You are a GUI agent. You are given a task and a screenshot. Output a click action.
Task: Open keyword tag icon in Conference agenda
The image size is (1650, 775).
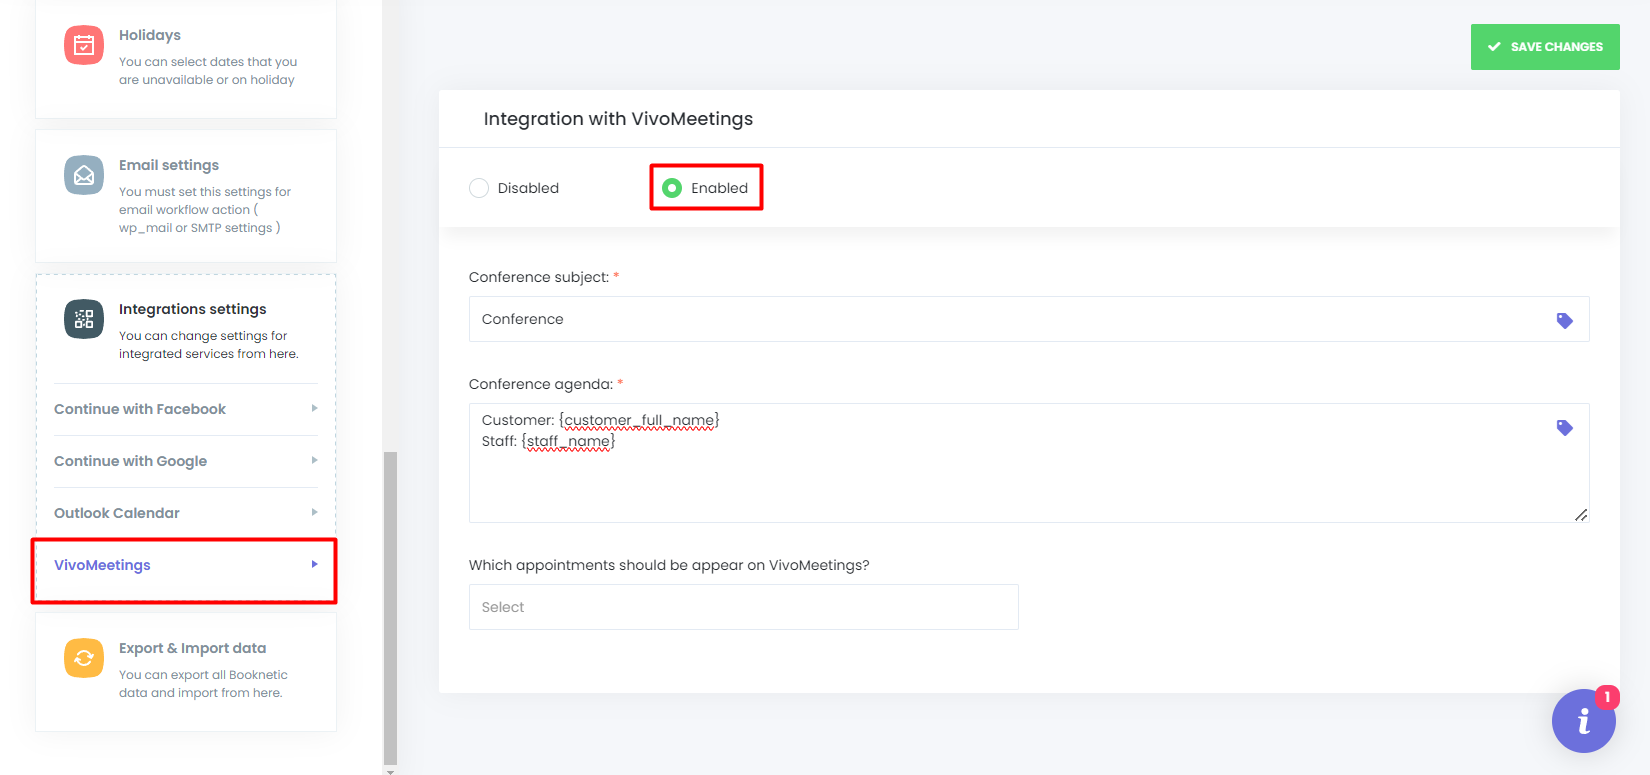click(1564, 428)
